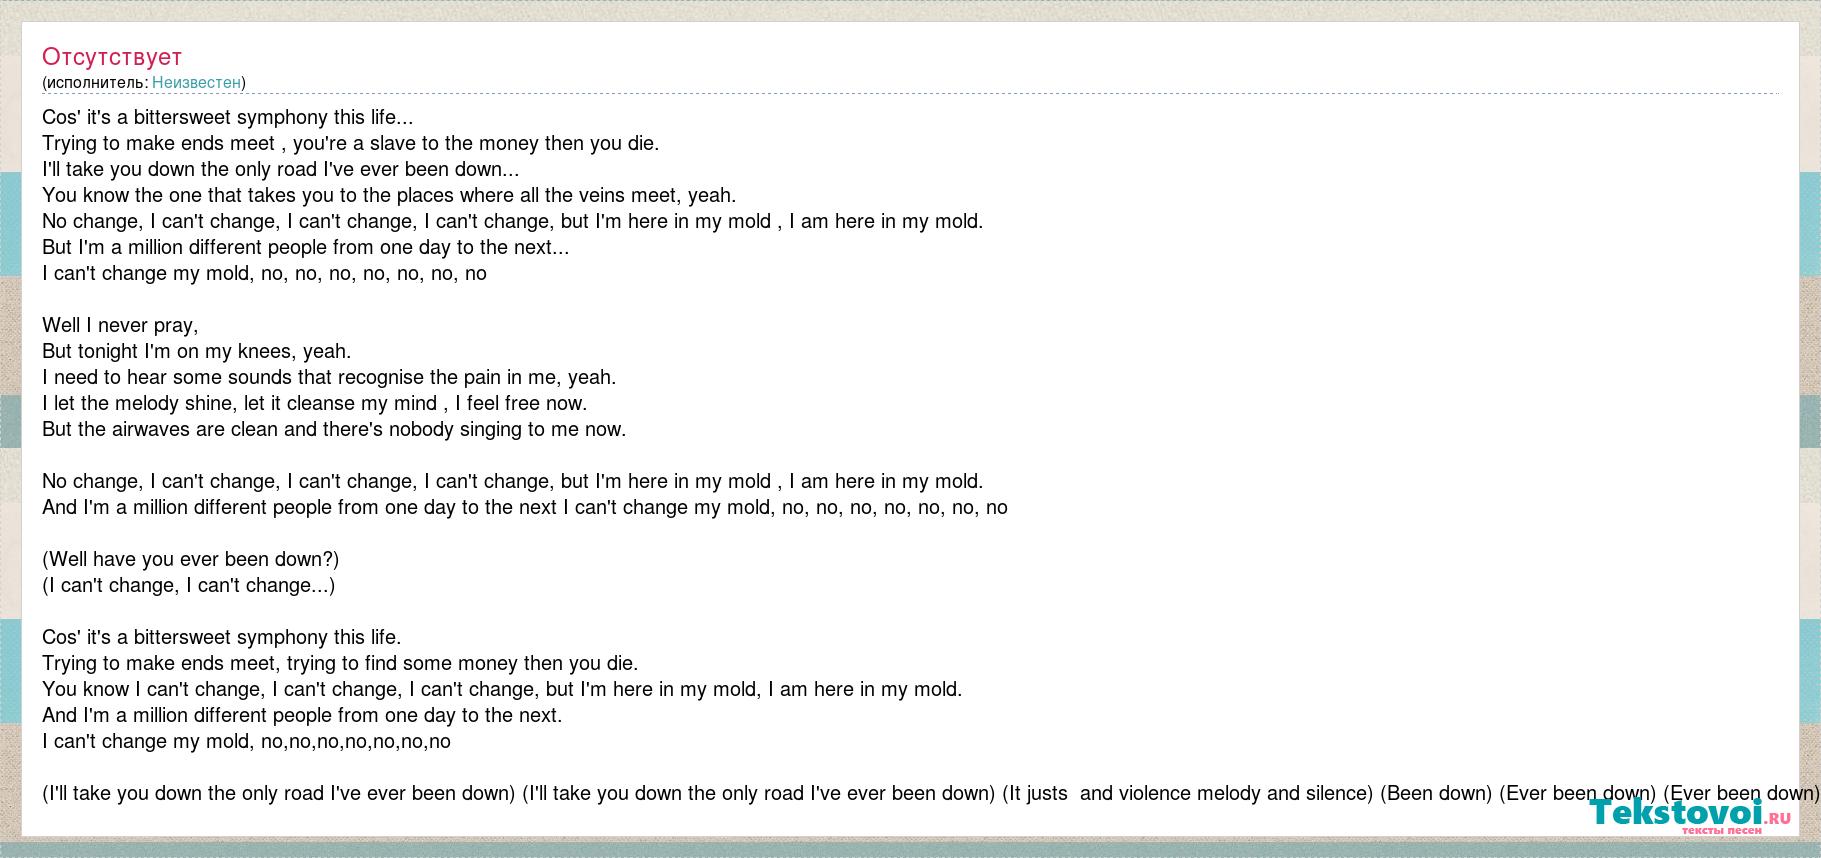Click the line 'I'll take you down the only road' in verse one
Image resolution: width=1821 pixels, height=858 pixels.
[x=281, y=169]
